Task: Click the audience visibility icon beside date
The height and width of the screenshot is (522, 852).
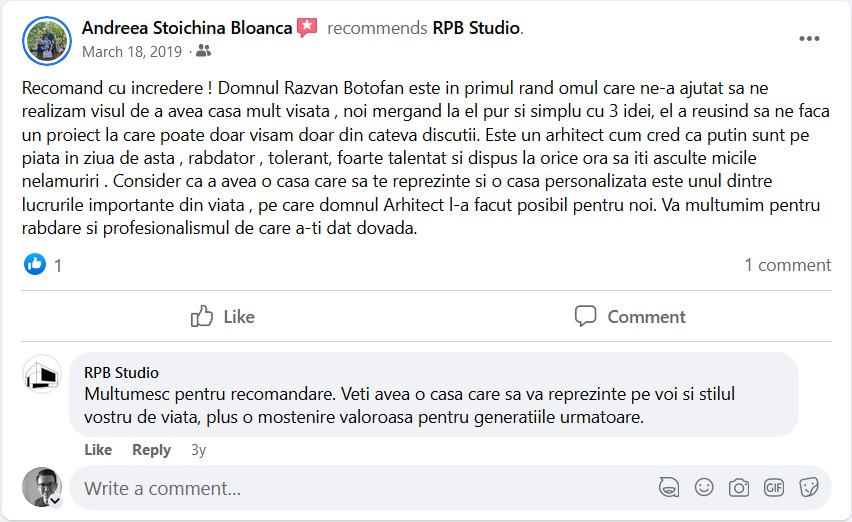Action: click(x=204, y=50)
